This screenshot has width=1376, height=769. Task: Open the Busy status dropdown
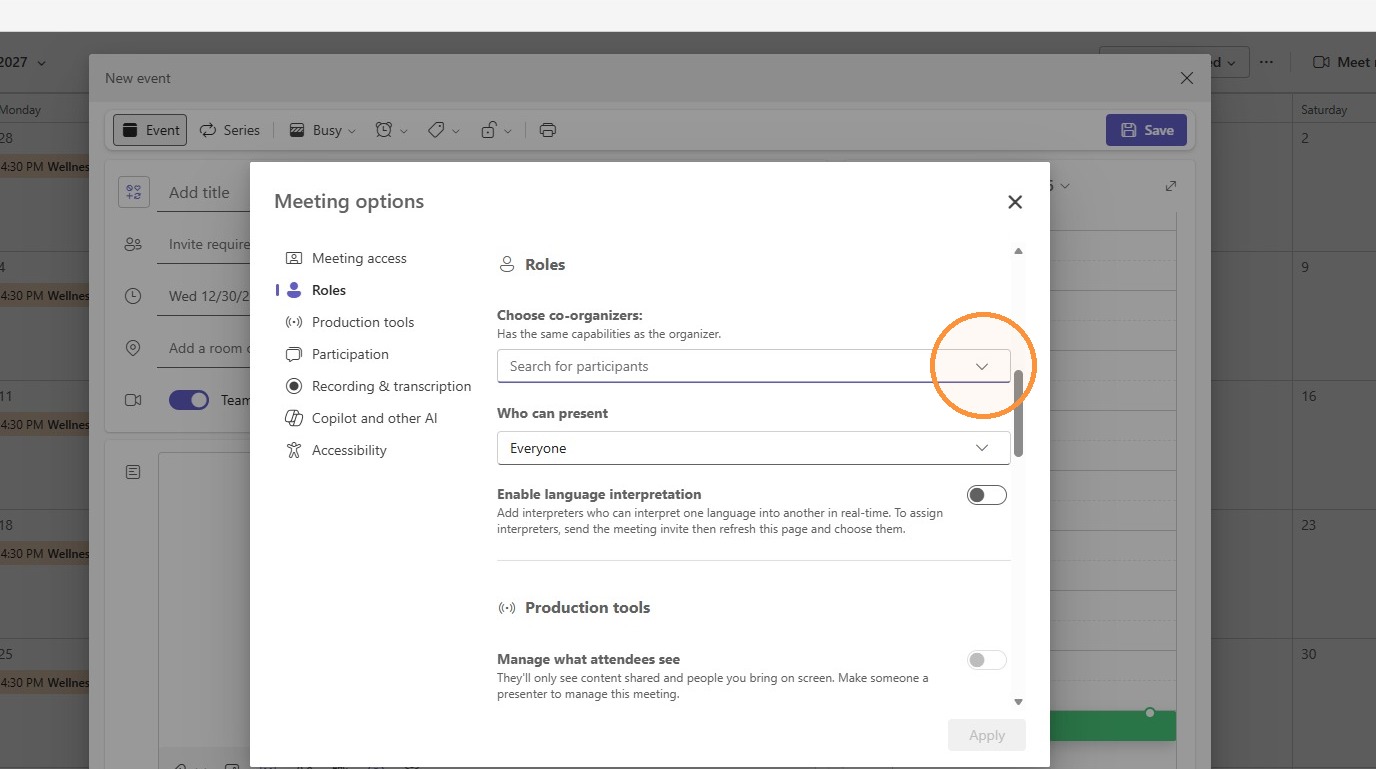pos(322,130)
